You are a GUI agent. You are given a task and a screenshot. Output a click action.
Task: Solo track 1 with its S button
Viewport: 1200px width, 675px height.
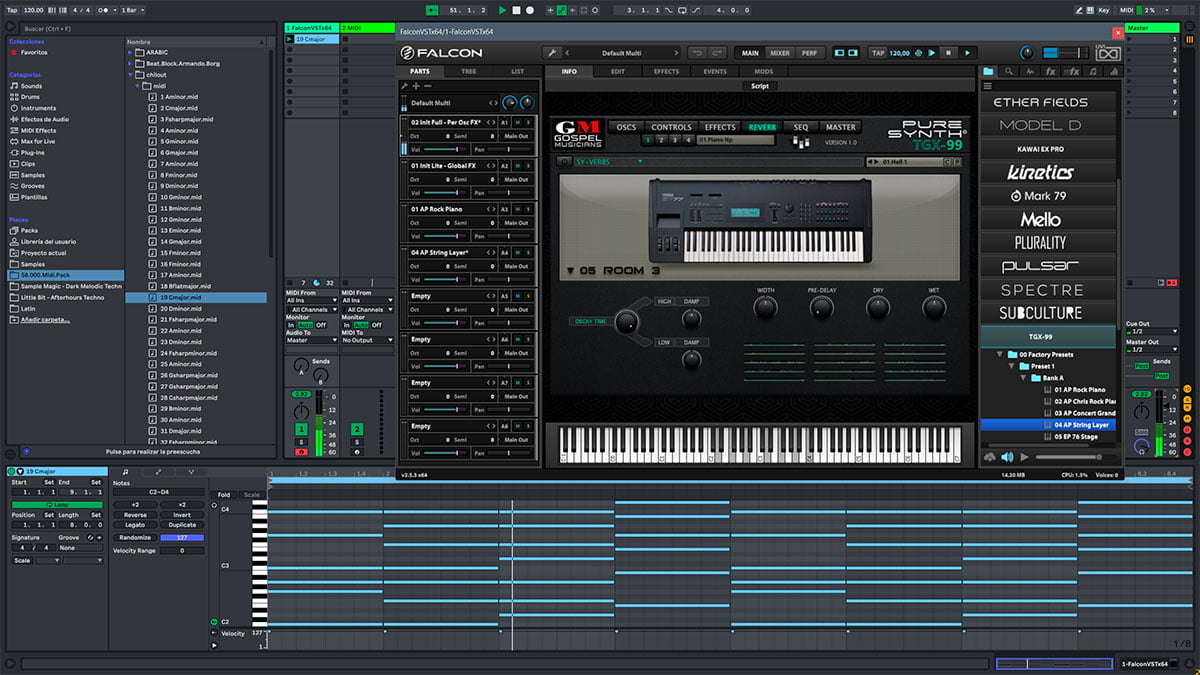coord(300,442)
